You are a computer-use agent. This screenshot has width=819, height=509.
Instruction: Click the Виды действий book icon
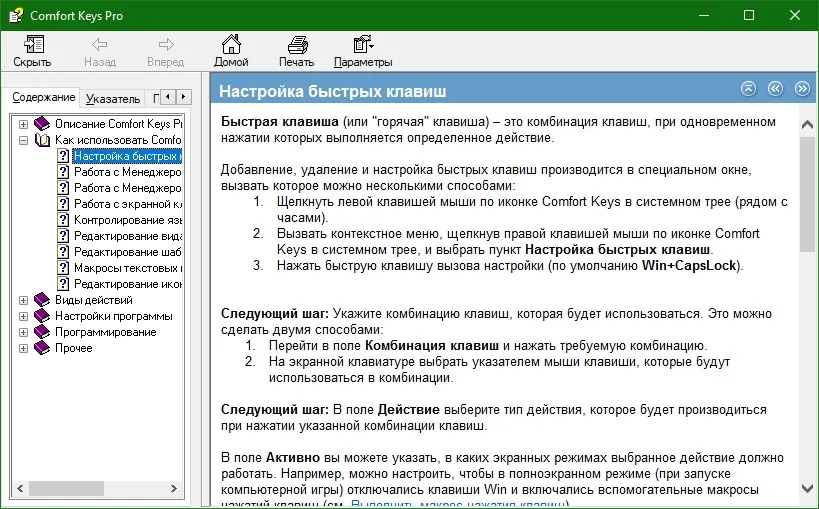click(42, 300)
